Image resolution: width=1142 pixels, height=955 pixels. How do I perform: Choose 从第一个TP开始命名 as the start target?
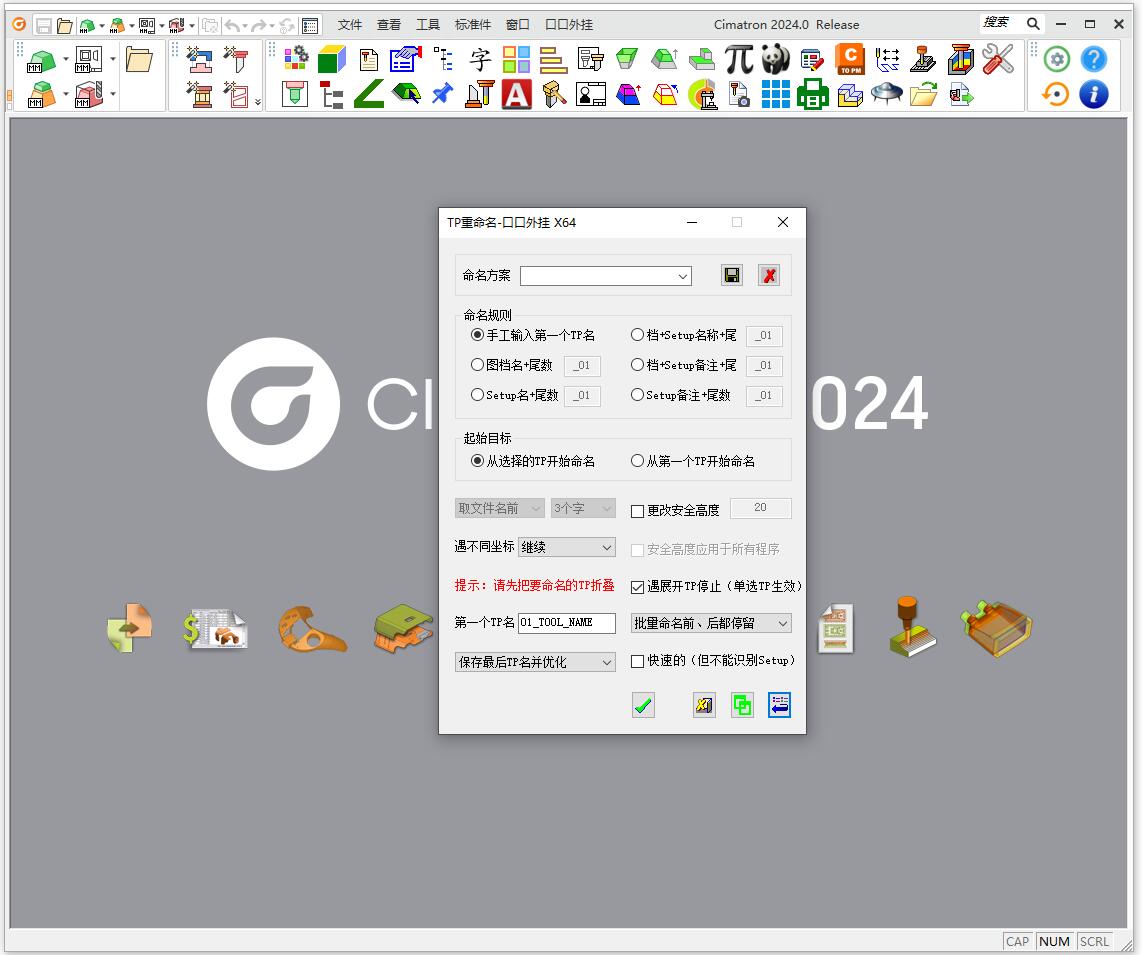(x=638, y=462)
